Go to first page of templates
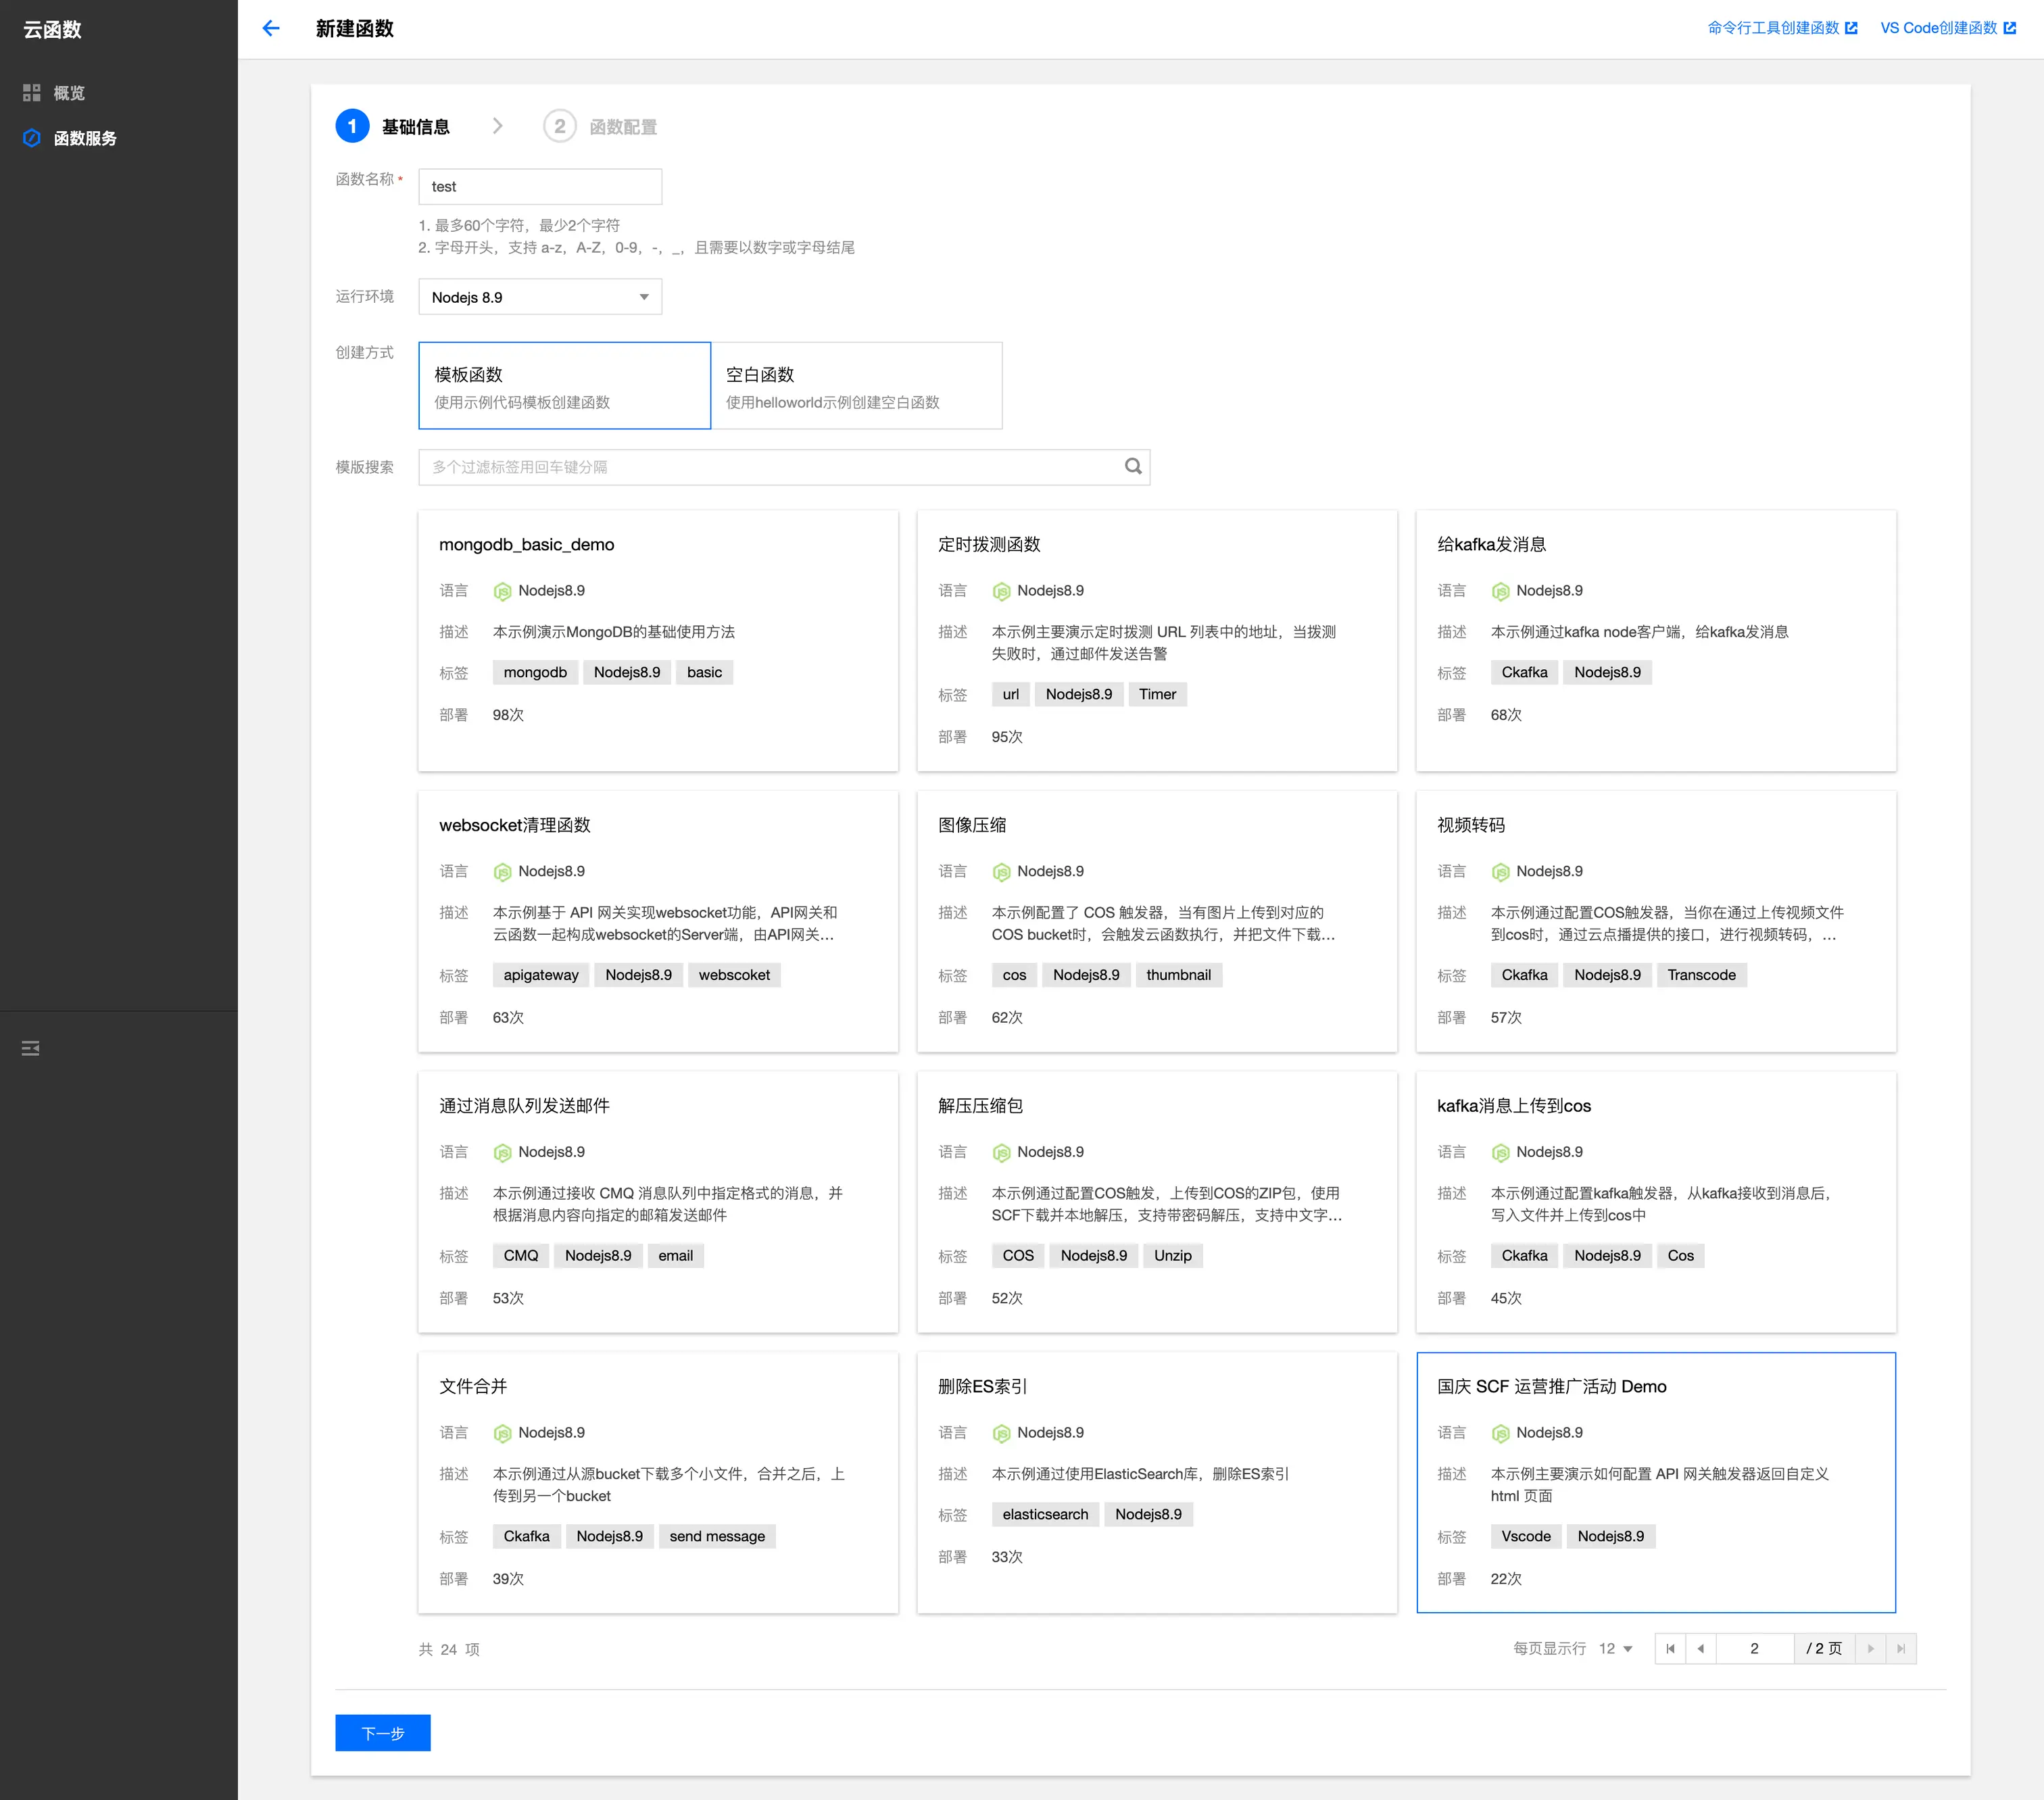This screenshot has width=2044, height=1800. [1670, 1649]
